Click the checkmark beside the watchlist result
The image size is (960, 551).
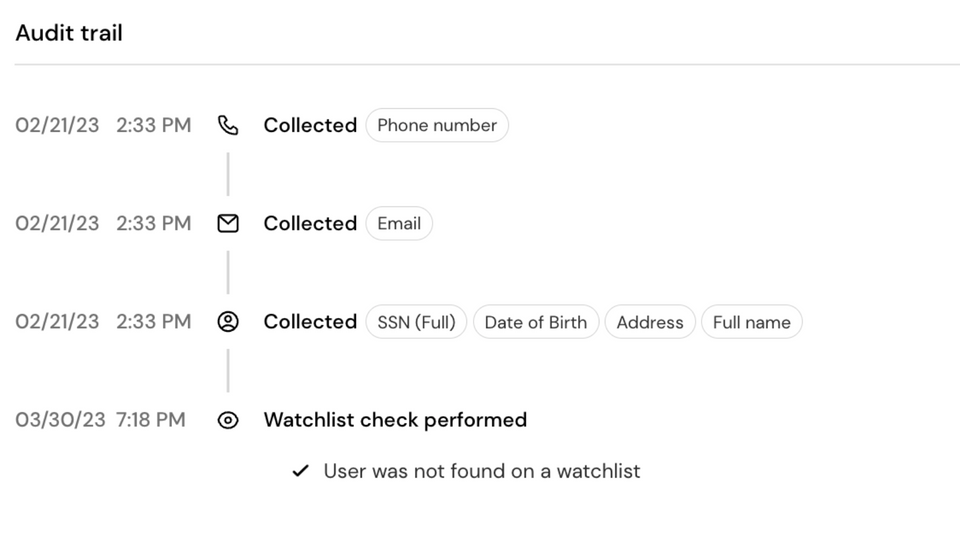coord(300,471)
